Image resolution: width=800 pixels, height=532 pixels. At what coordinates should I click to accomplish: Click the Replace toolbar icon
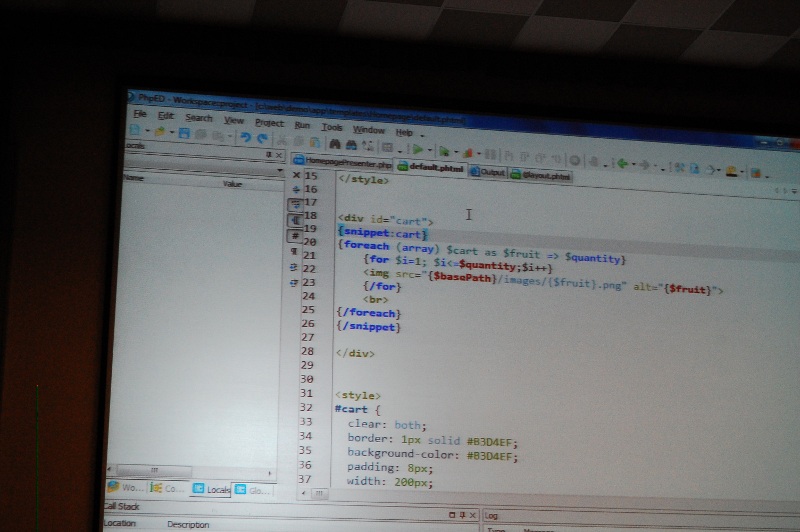(367, 146)
